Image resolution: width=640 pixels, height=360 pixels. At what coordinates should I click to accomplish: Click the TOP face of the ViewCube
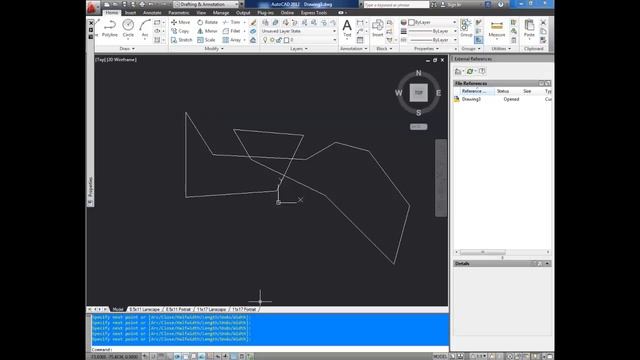(418, 93)
